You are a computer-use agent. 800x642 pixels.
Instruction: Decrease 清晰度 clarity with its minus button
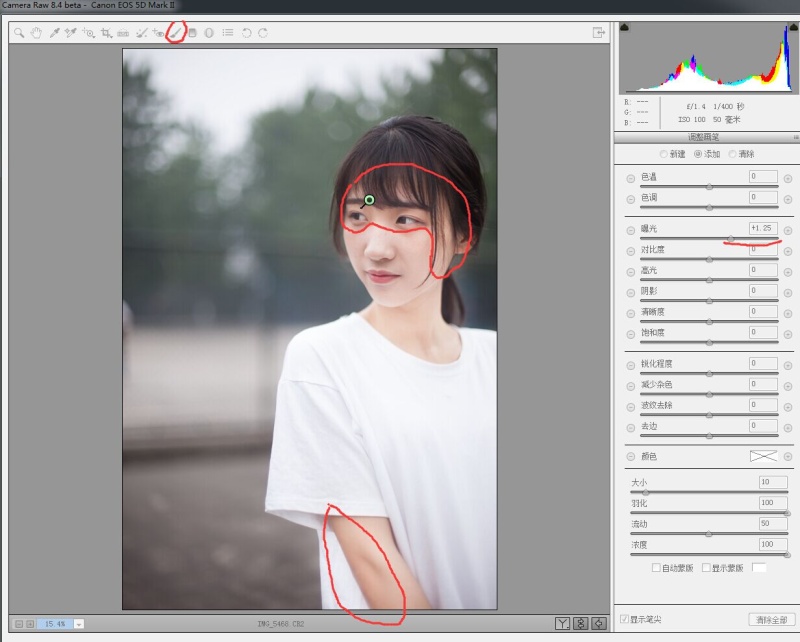(631, 314)
